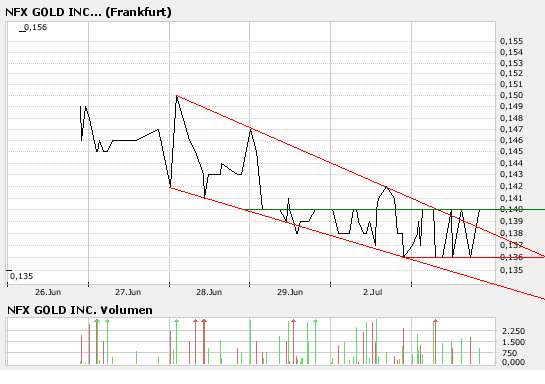This screenshot has width=545, height=384.
Task: Click the 0,148 price axis label
Action: [511, 119]
